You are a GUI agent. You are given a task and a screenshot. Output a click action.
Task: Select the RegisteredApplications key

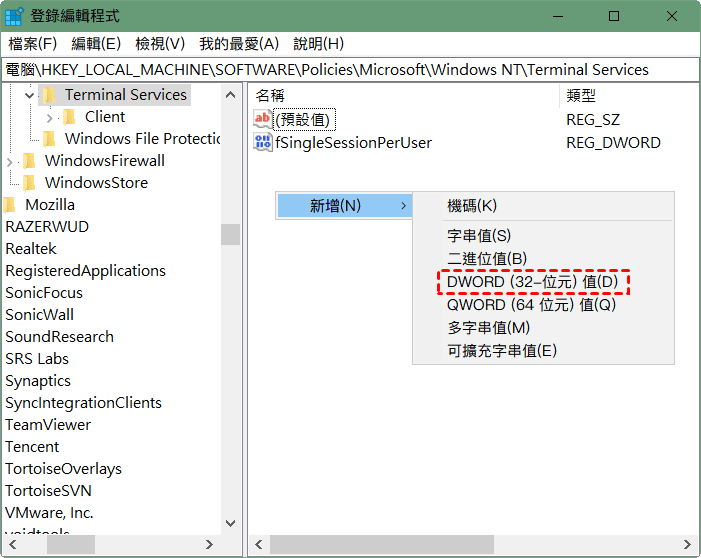point(85,271)
